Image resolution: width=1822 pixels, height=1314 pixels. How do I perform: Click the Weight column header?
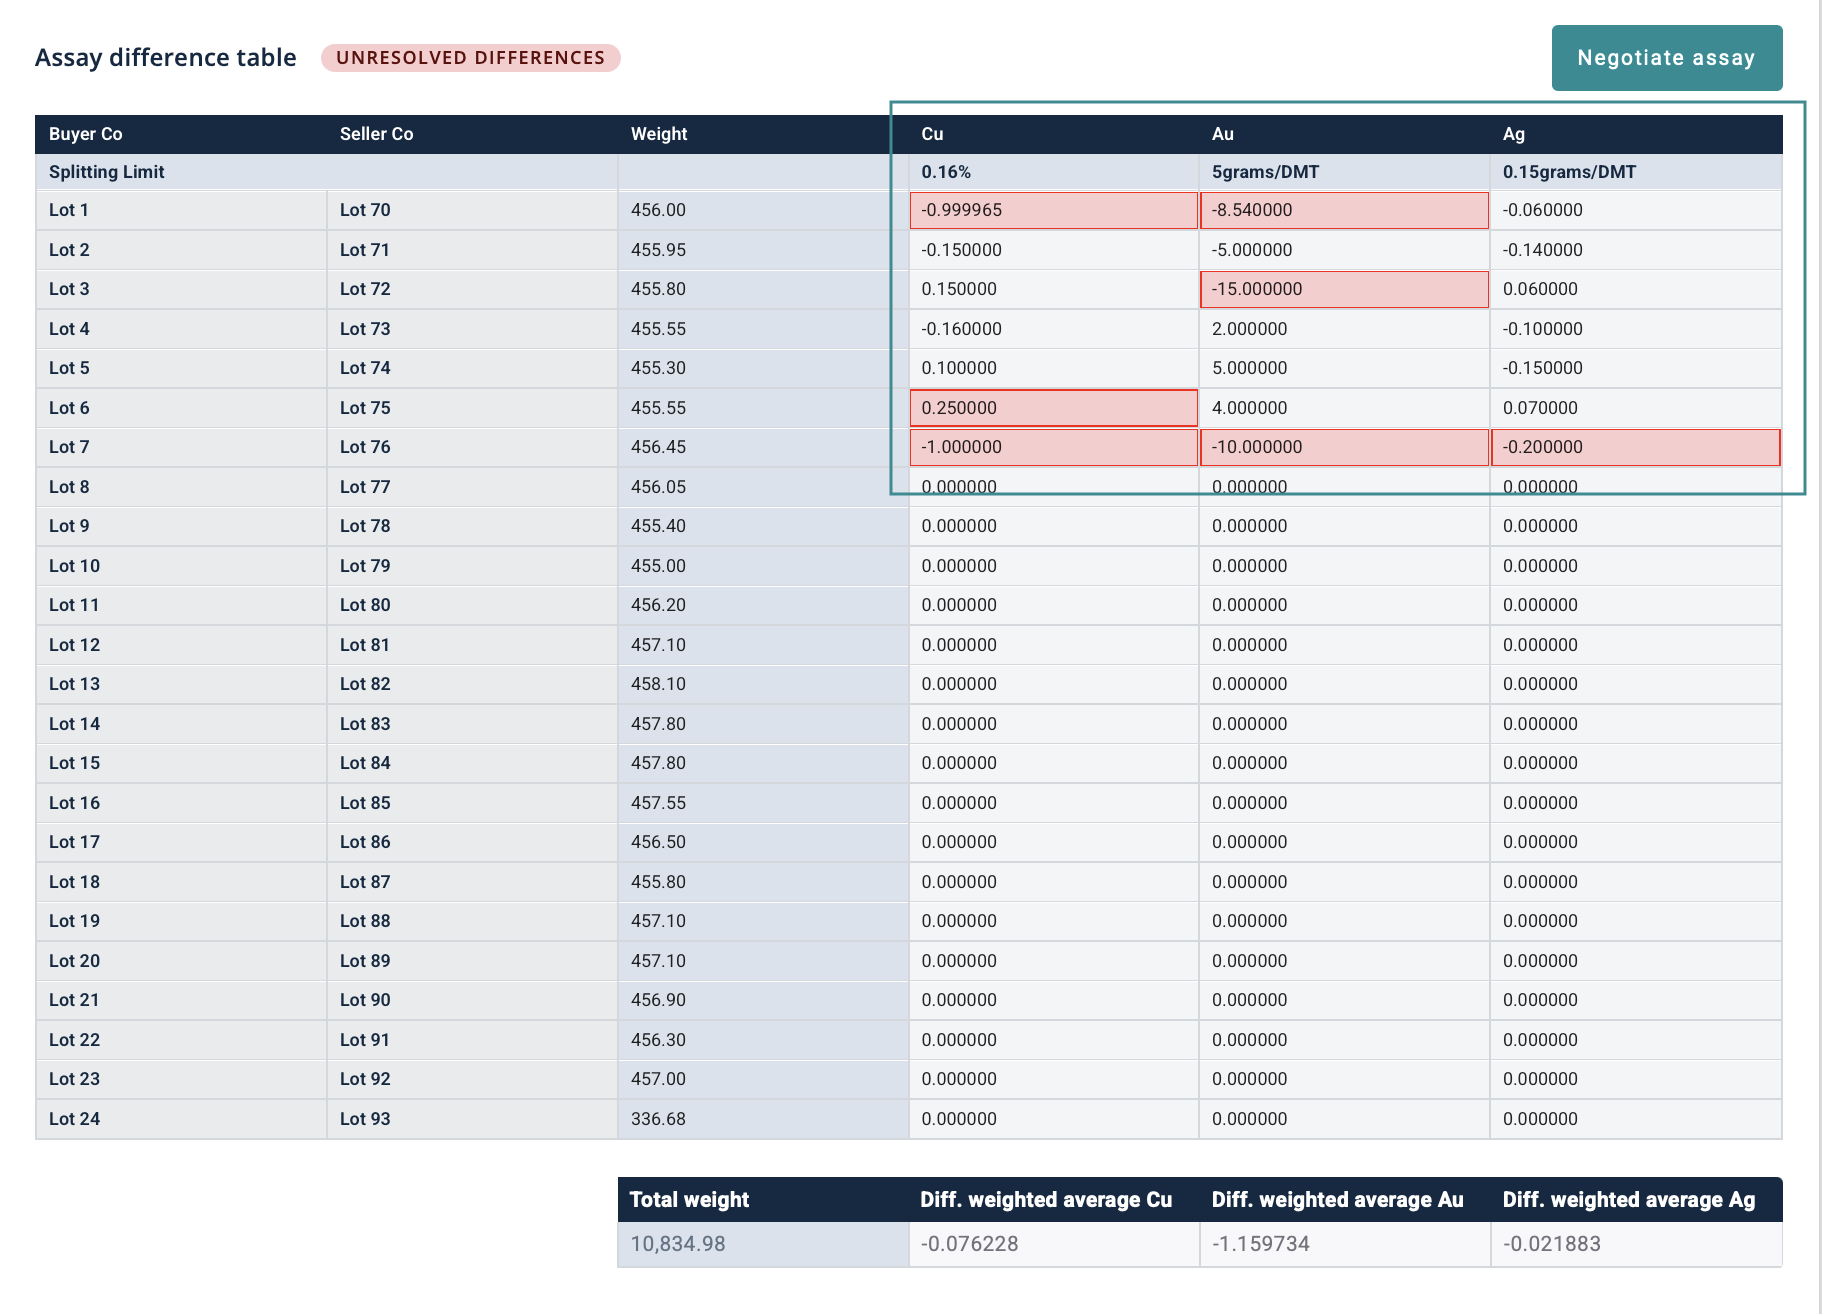click(659, 134)
